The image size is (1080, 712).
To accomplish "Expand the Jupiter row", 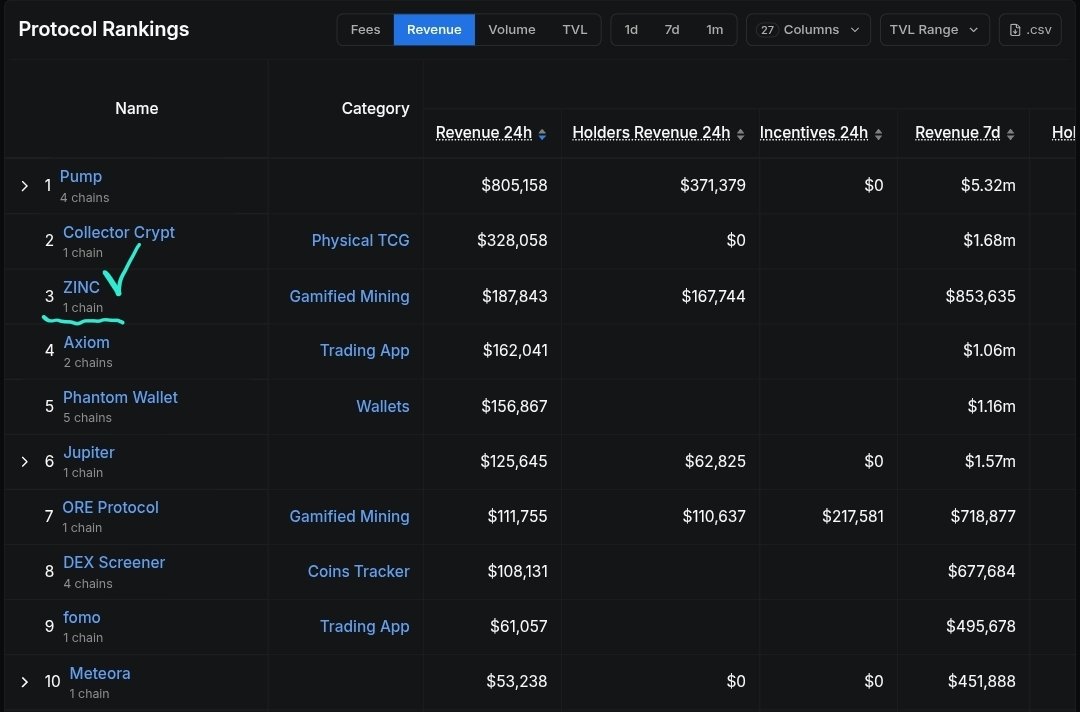I will point(25,461).
